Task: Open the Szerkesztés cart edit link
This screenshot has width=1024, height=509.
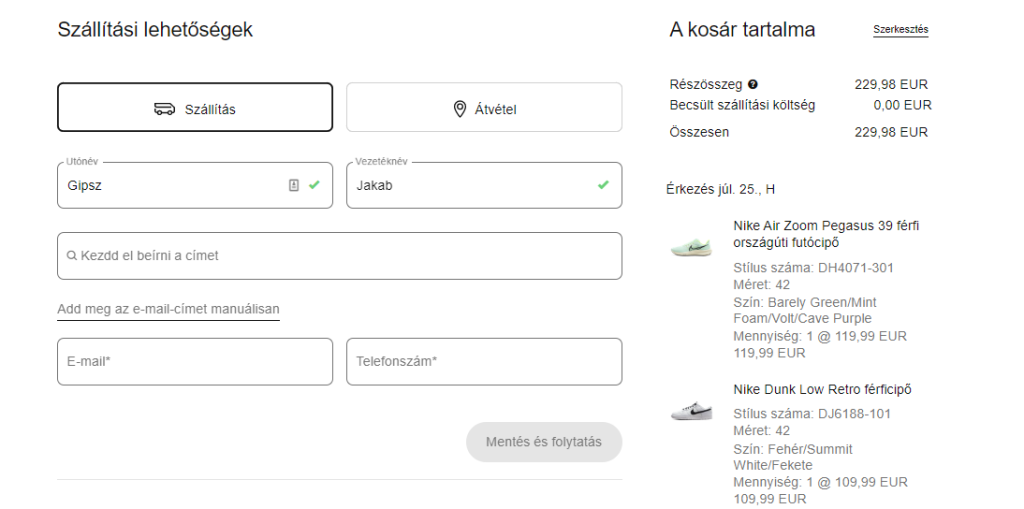Action: point(901,30)
